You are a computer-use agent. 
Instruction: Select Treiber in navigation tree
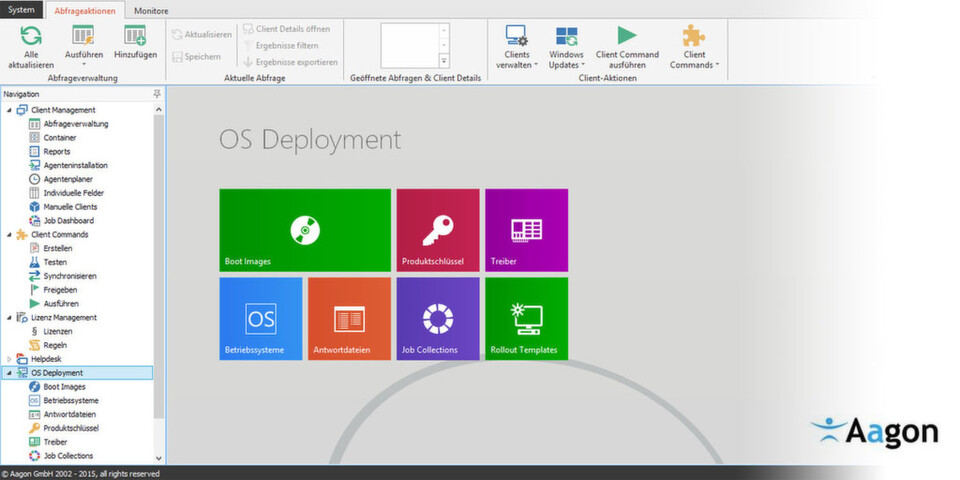[55, 442]
